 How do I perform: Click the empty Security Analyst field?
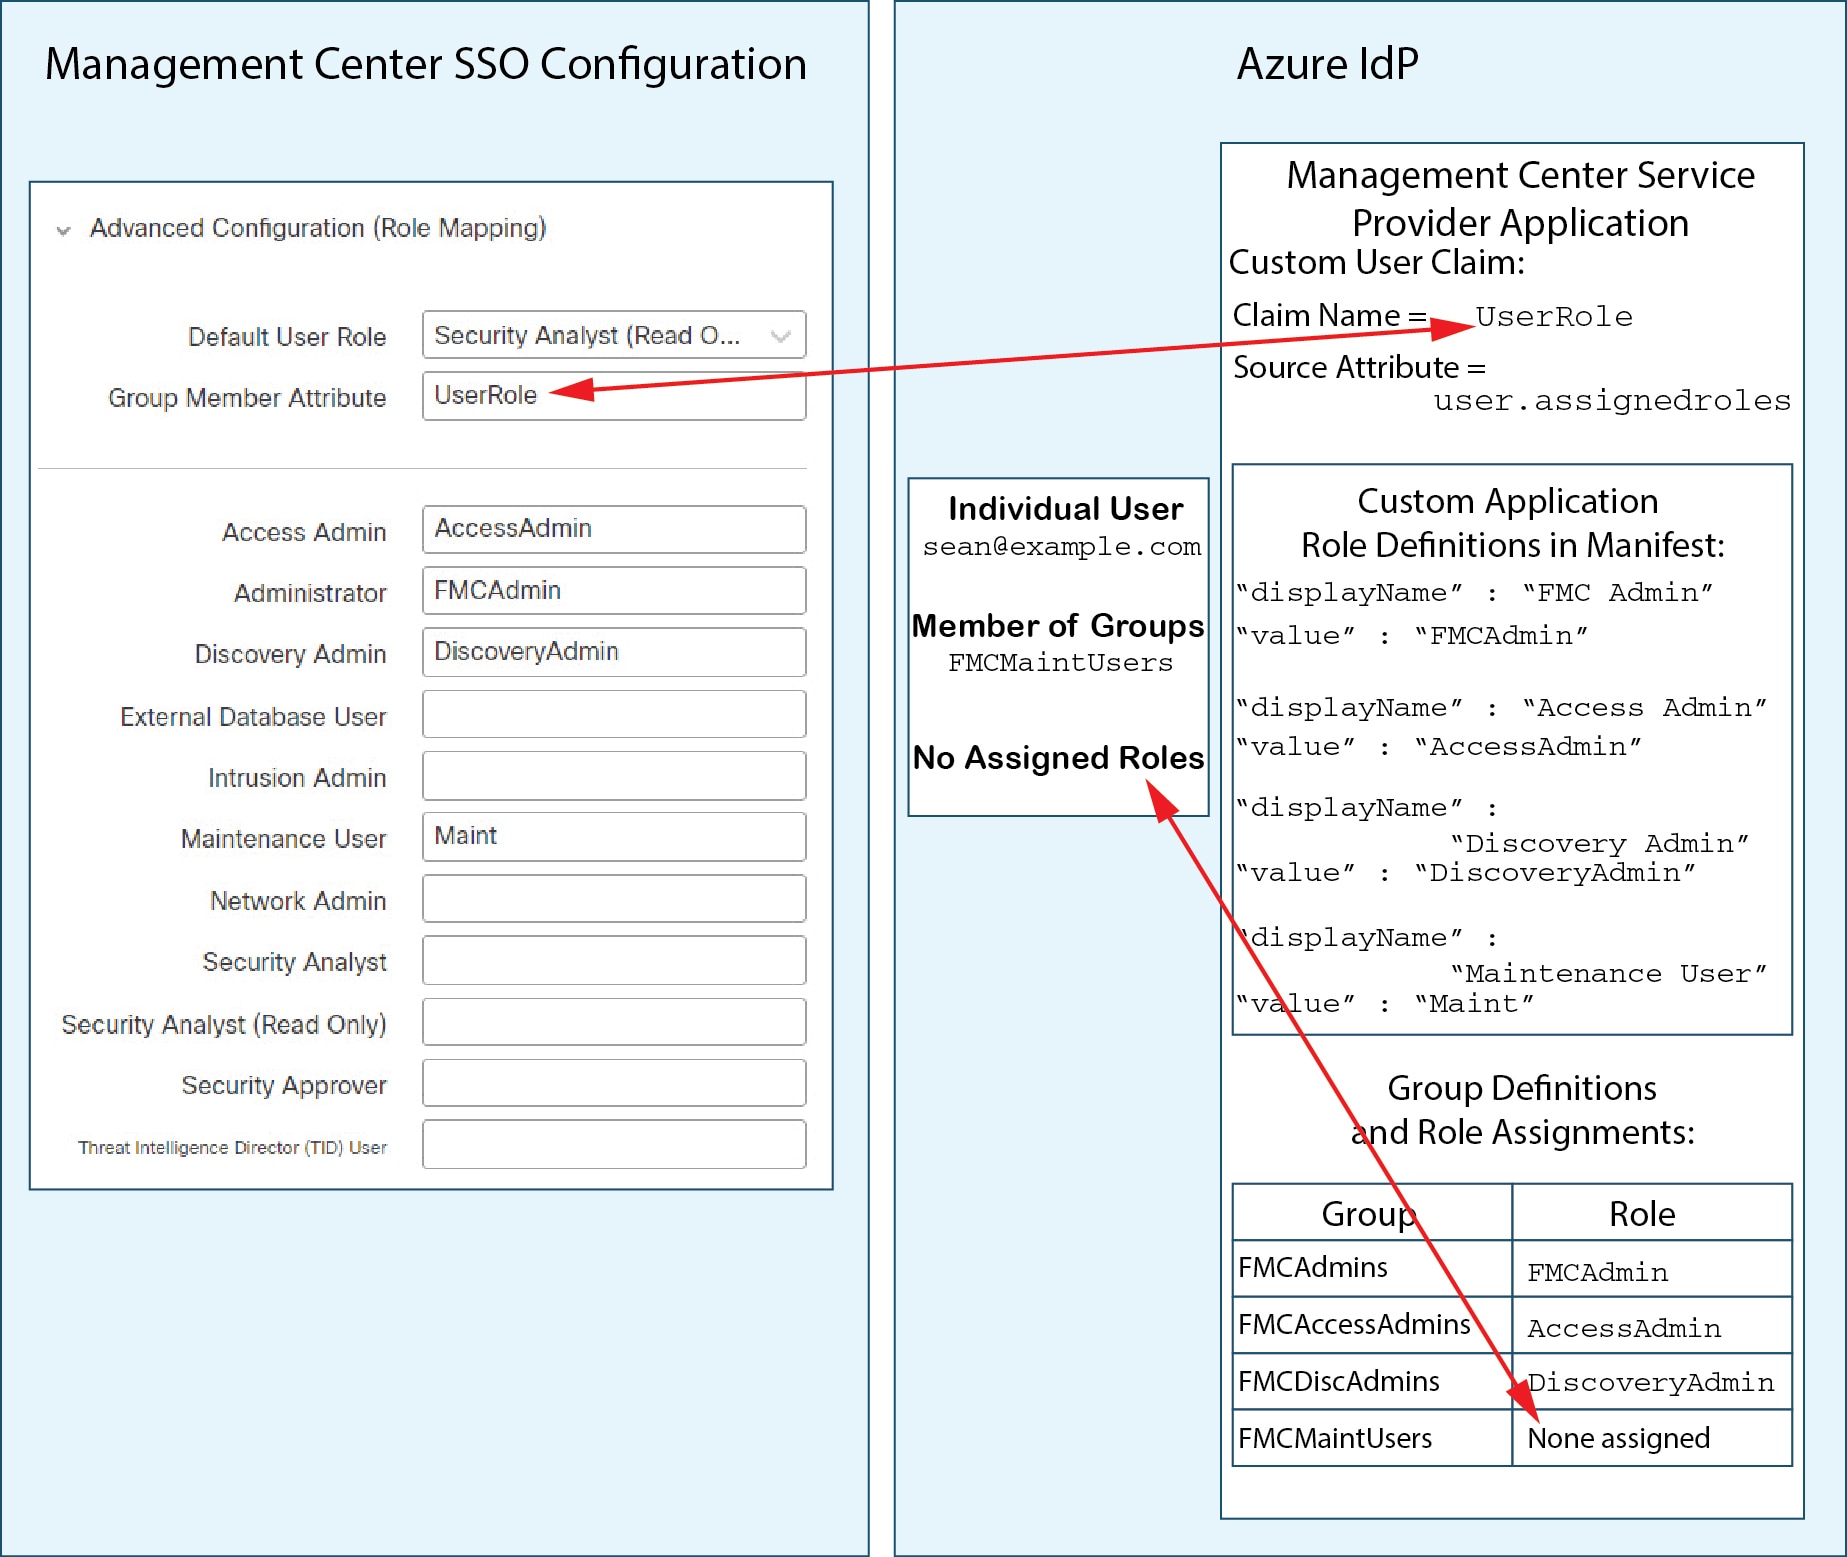pos(614,959)
